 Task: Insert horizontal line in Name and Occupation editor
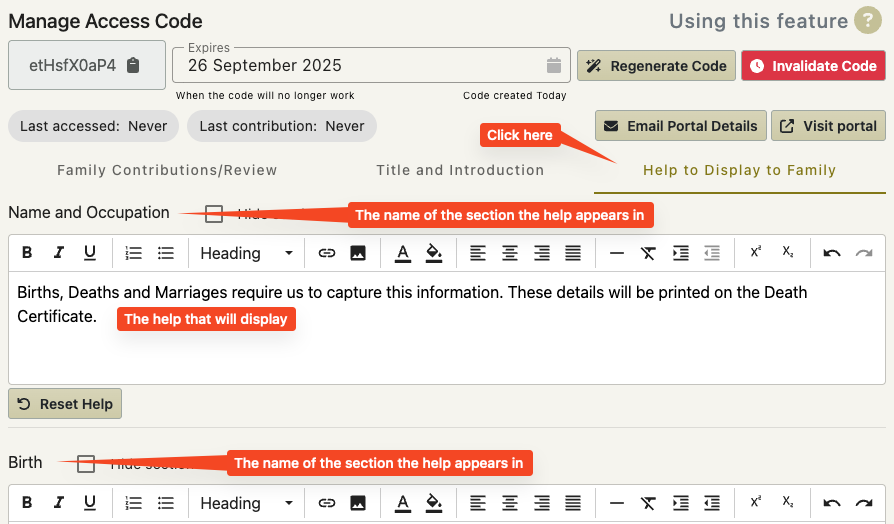pos(616,253)
